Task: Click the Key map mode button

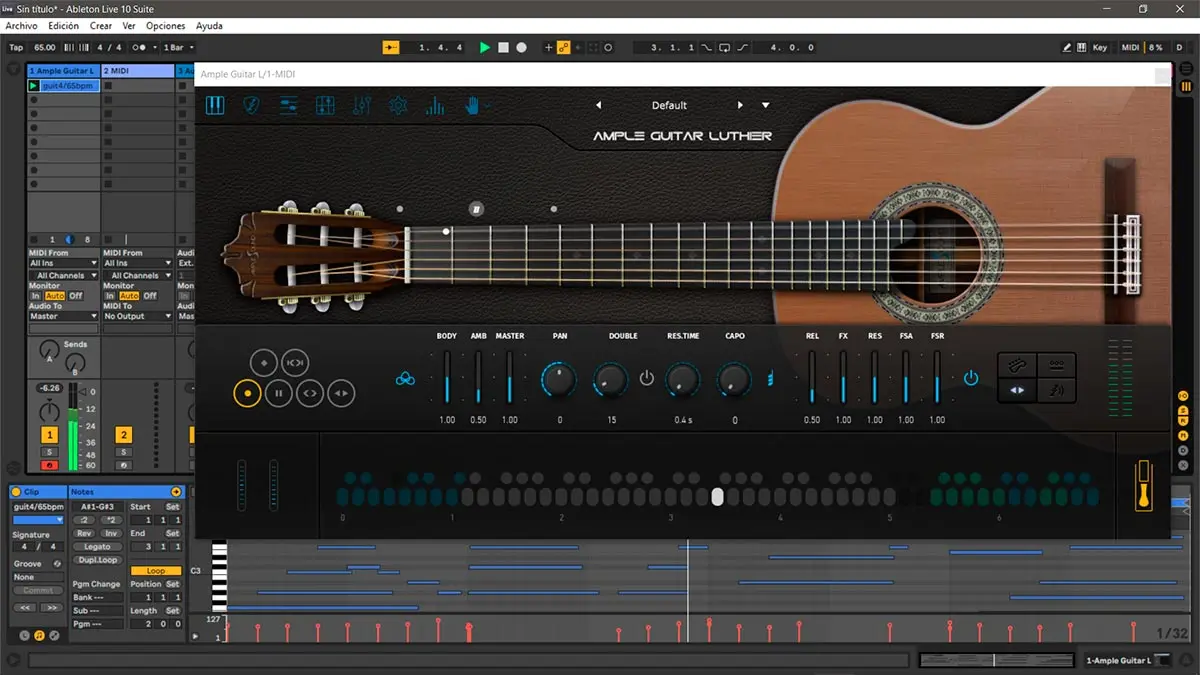Action: pos(1100,47)
